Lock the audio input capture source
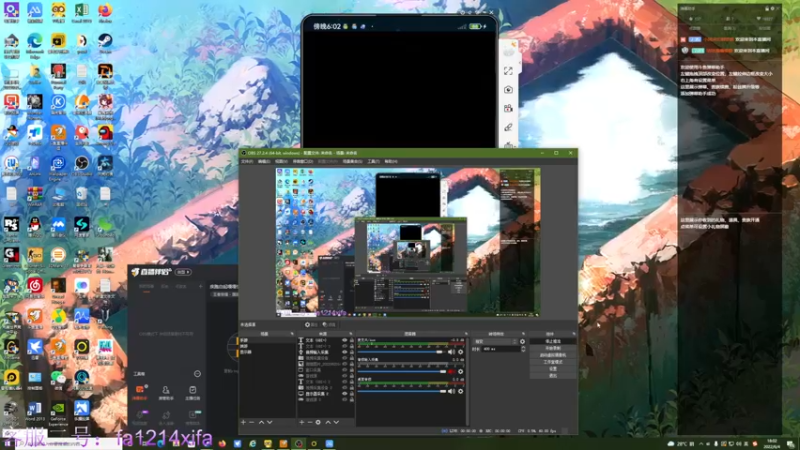 point(352,352)
